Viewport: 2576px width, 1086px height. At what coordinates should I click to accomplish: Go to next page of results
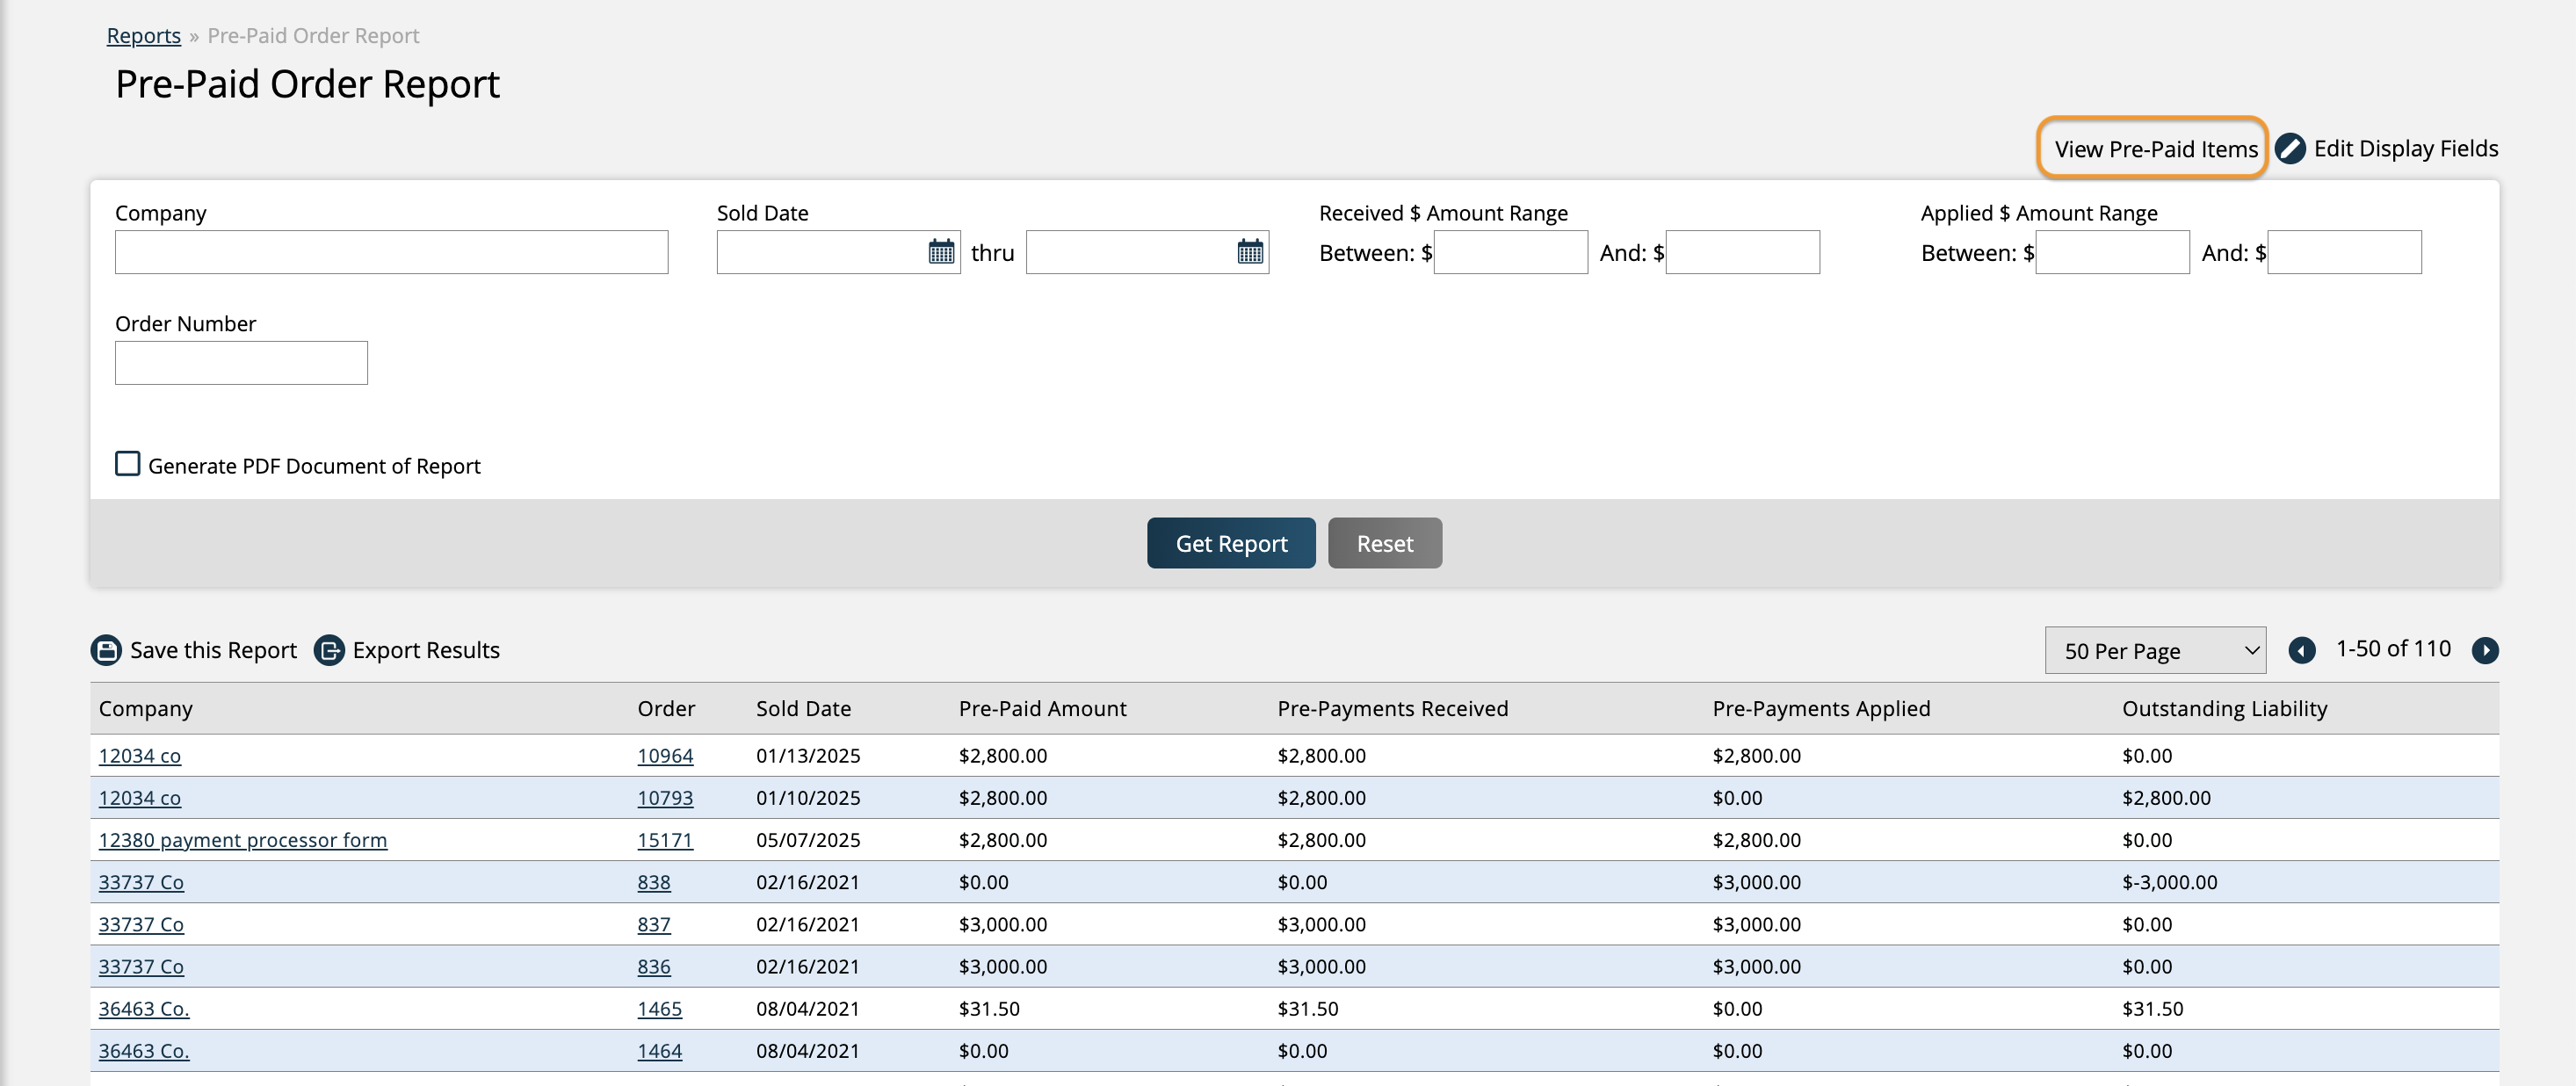(x=2485, y=650)
